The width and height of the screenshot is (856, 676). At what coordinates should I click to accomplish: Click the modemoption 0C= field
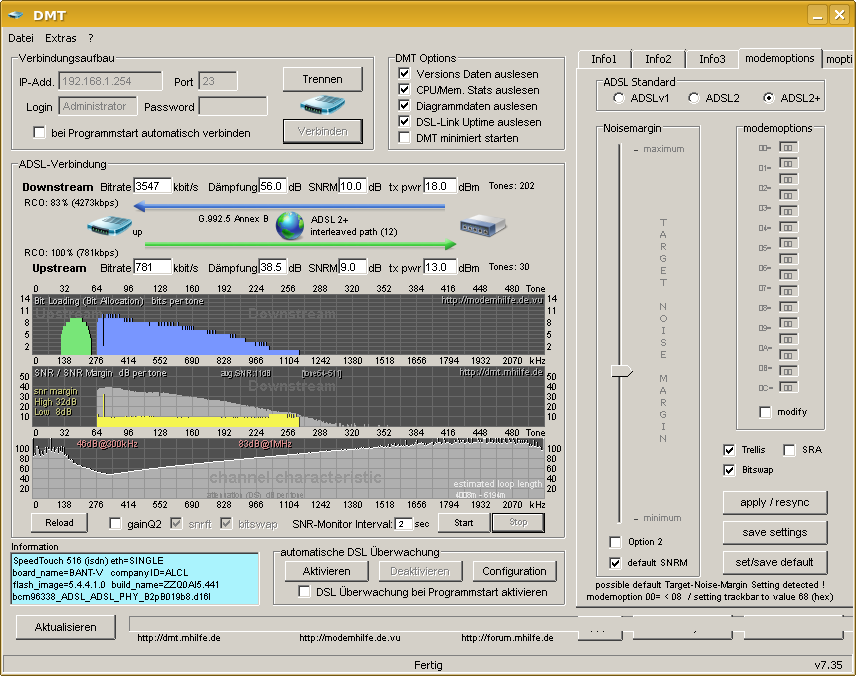tap(788, 387)
